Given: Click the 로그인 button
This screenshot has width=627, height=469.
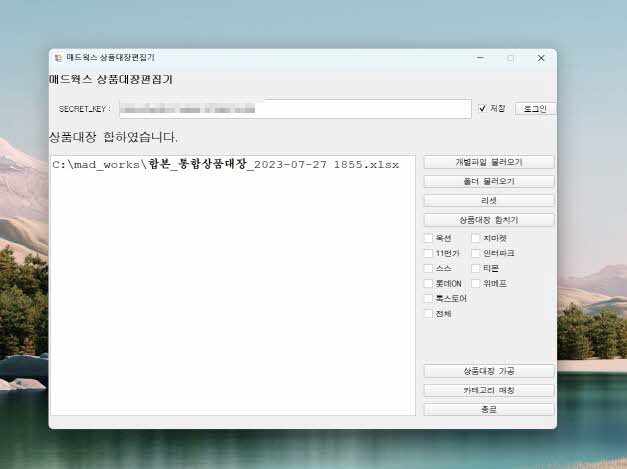Looking at the screenshot, I should click(535, 109).
